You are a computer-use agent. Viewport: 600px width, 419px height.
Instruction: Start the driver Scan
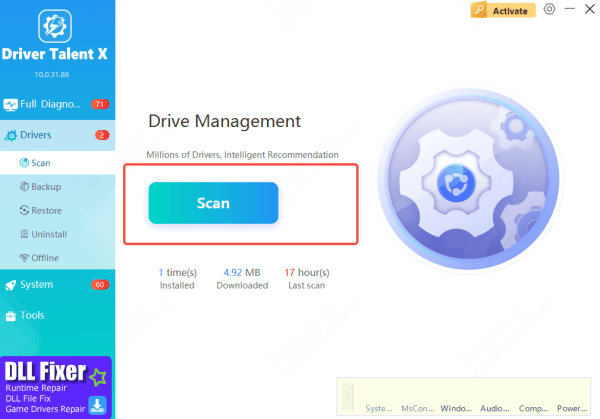click(x=213, y=203)
